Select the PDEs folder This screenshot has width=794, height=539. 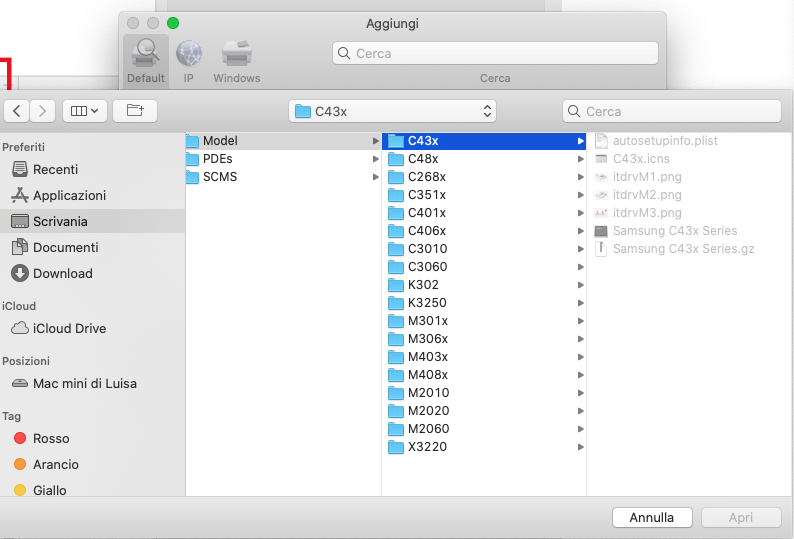tap(283, 159)
